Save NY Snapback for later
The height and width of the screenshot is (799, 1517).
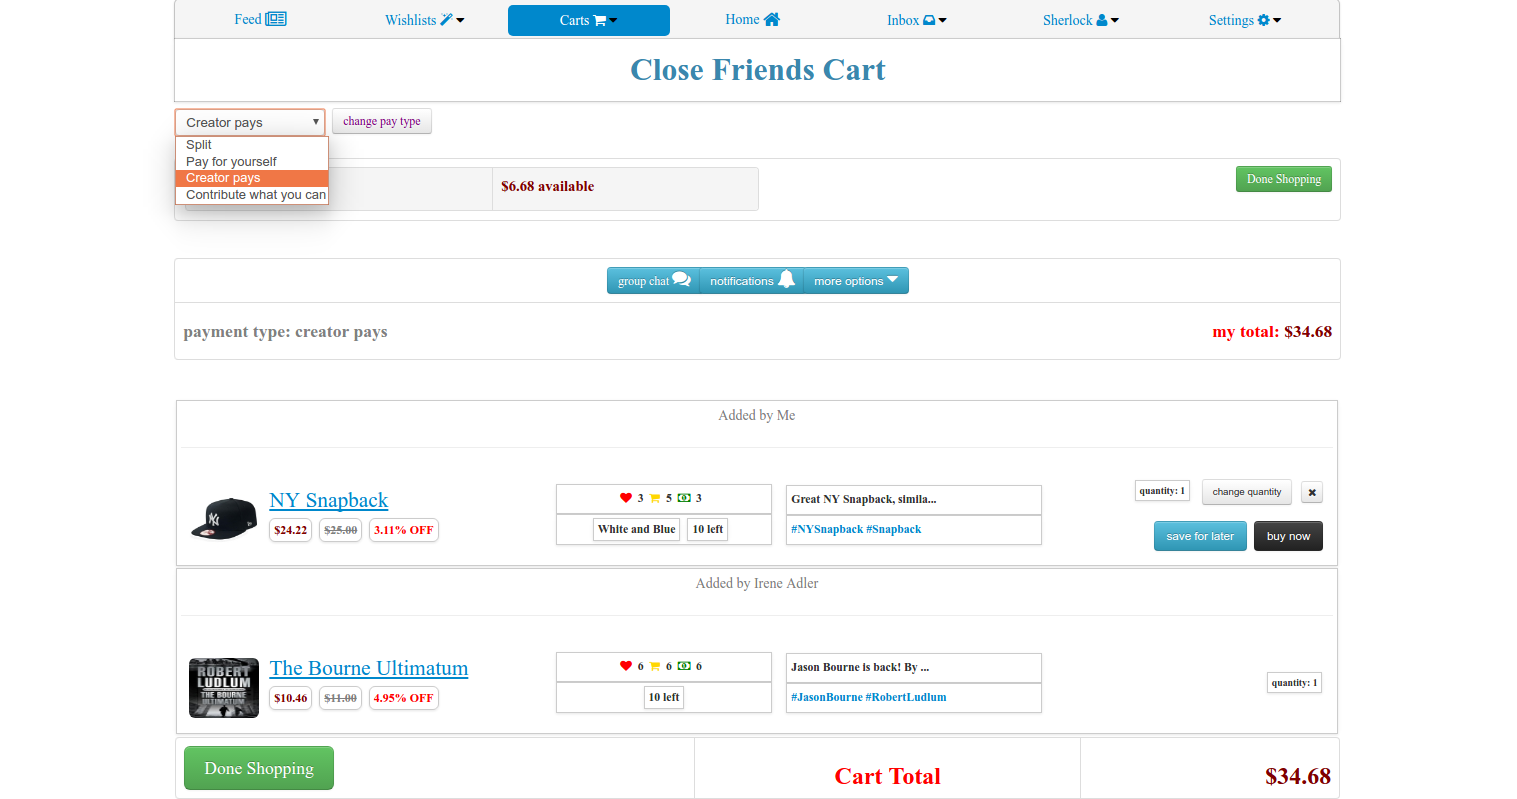pos(1199,536)
